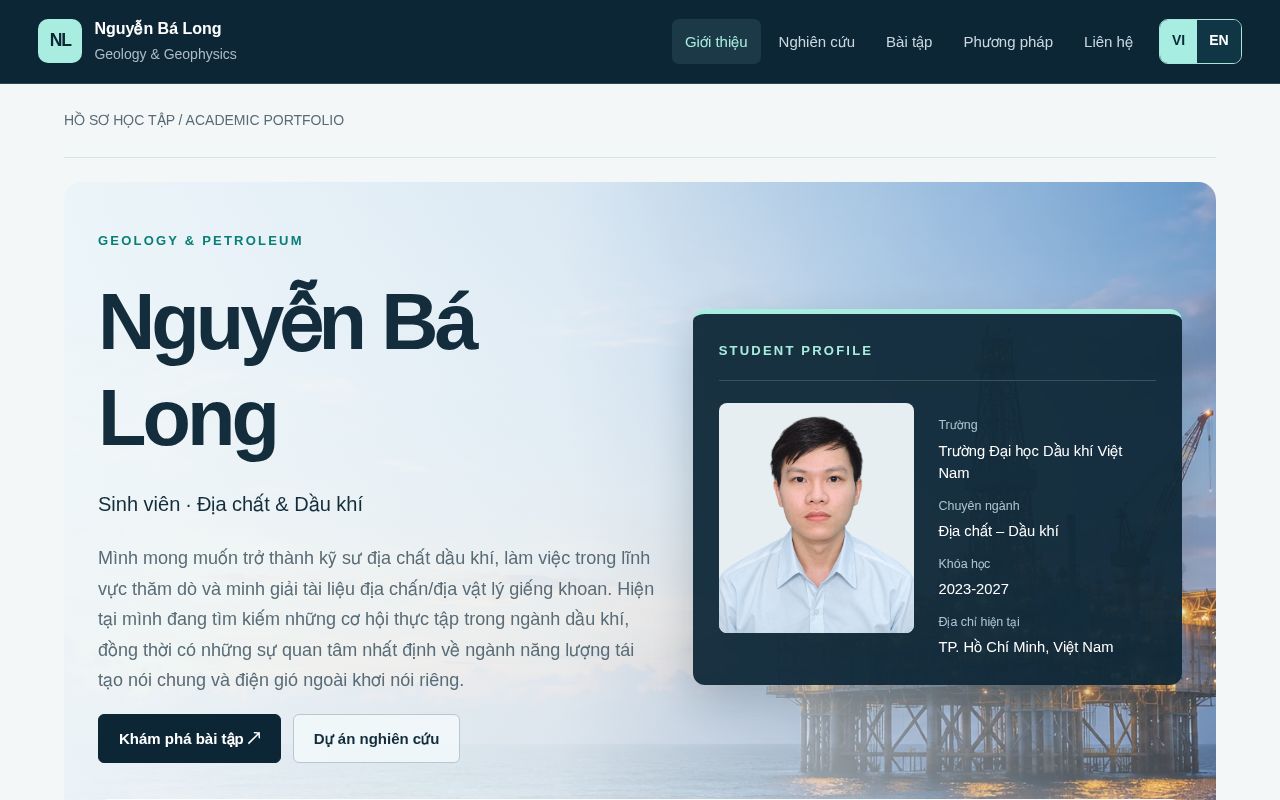Click the Địa chất – Dầu khí major value

coord(998,530)
